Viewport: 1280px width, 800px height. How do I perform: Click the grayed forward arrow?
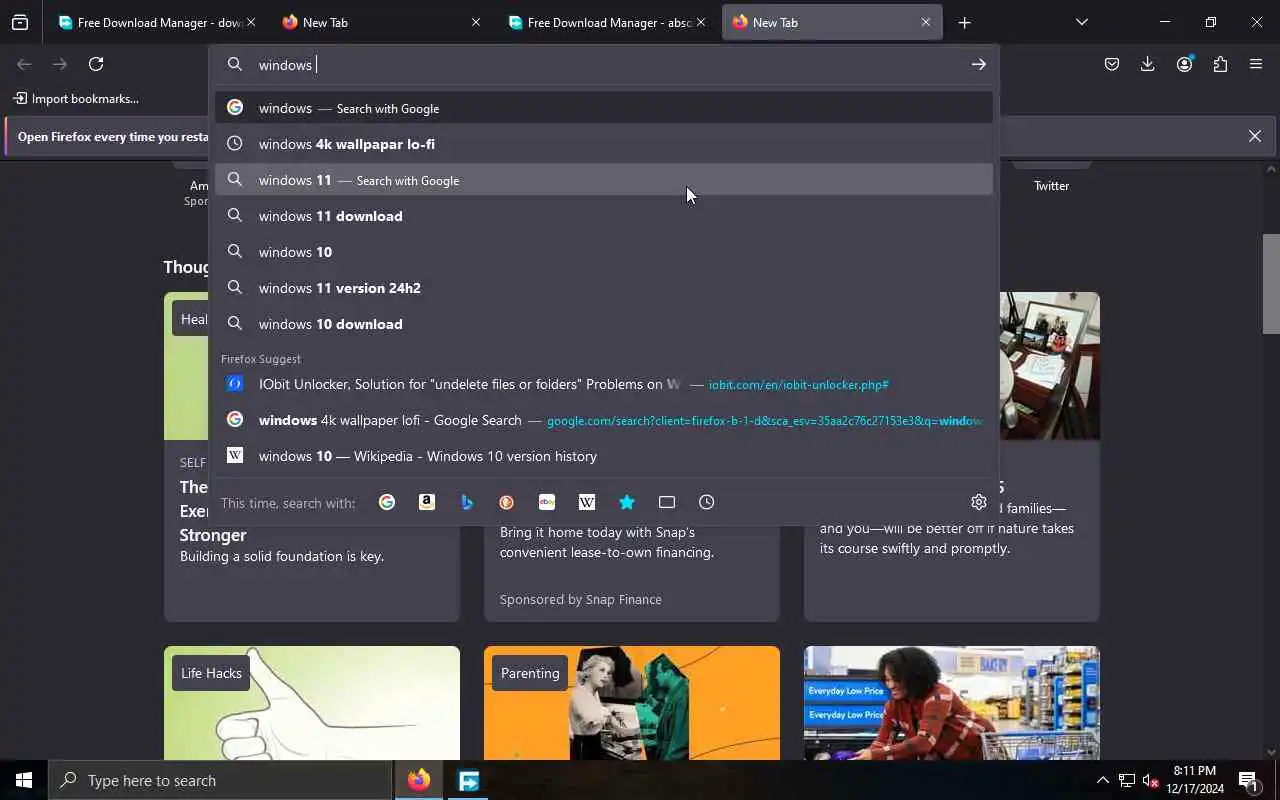click(60, 64)
